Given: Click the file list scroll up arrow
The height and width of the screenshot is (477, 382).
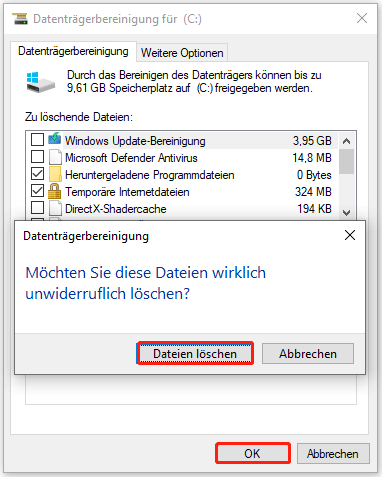Looking at the screenshot, I should [x=347, y=141].
